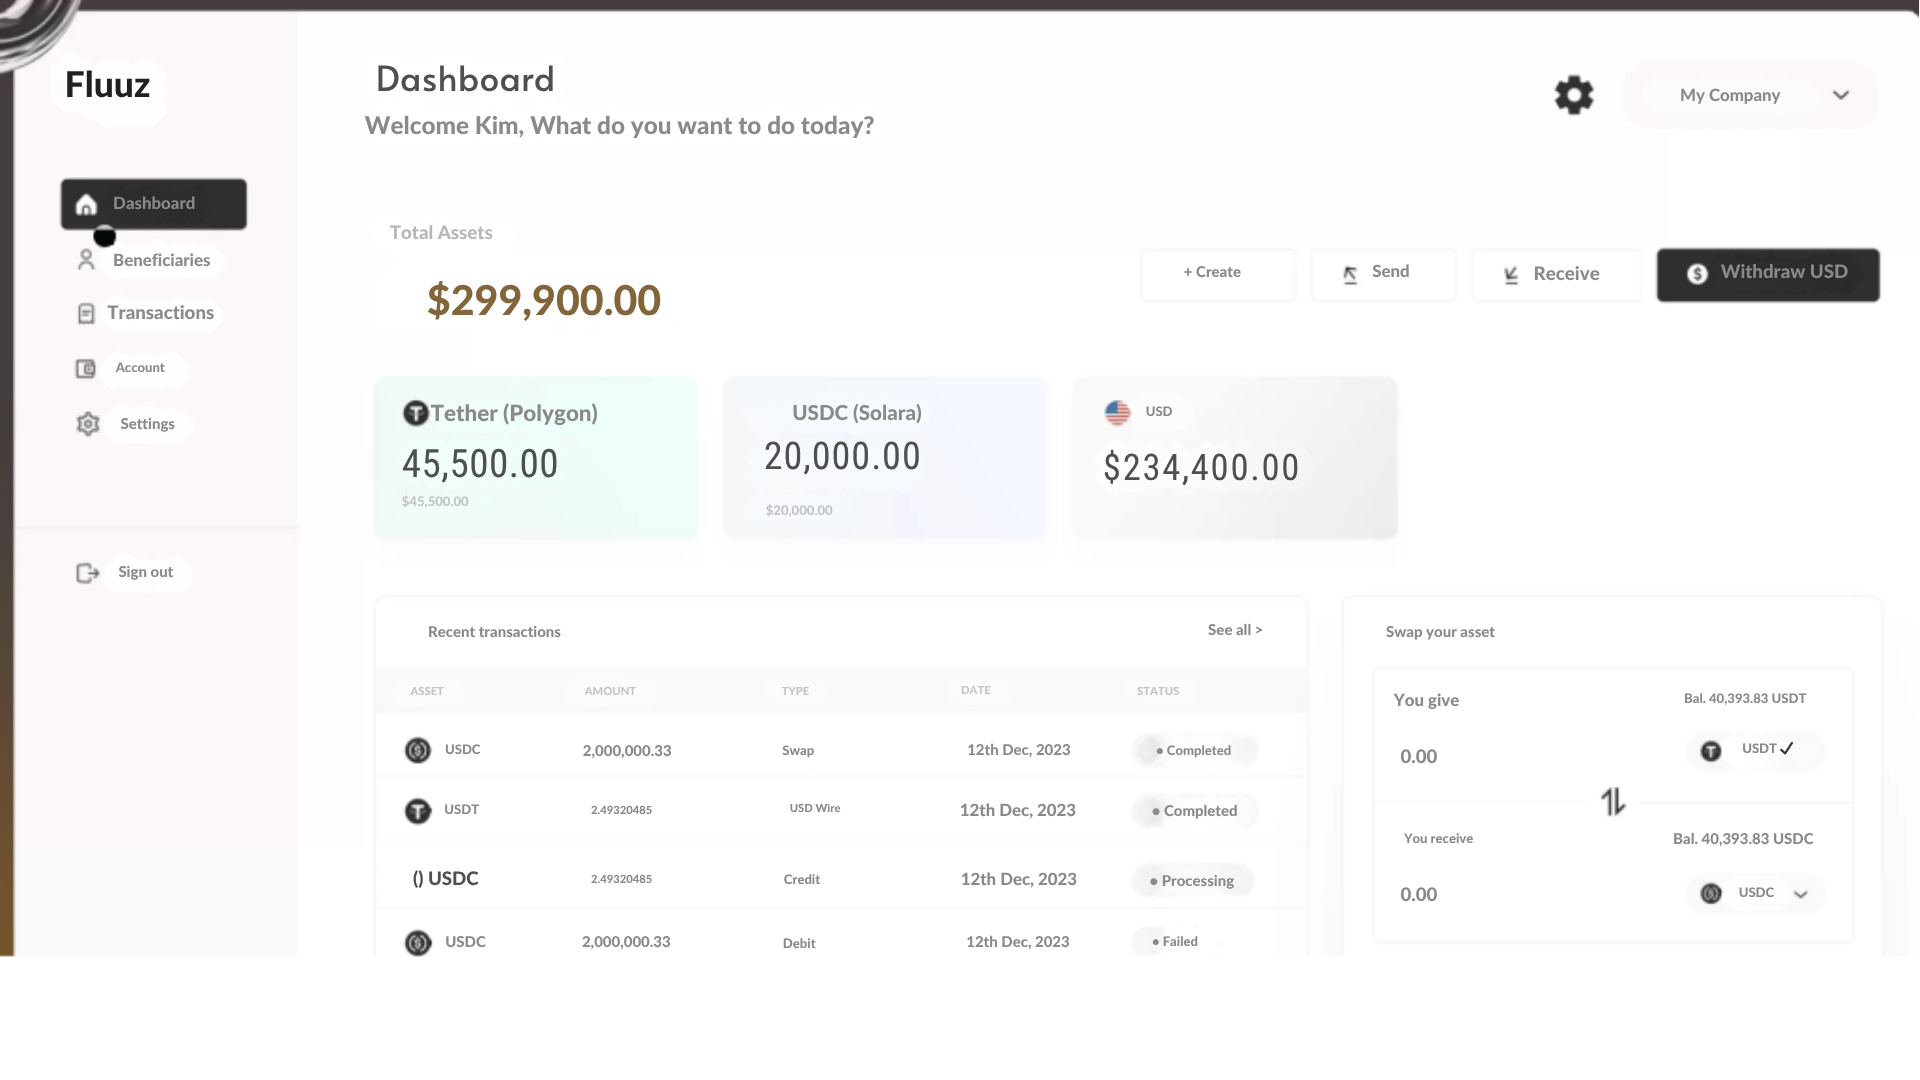Click the swap direction arrows icon
Screen dimensions: 1920x1080
[x=1612, y=800]
